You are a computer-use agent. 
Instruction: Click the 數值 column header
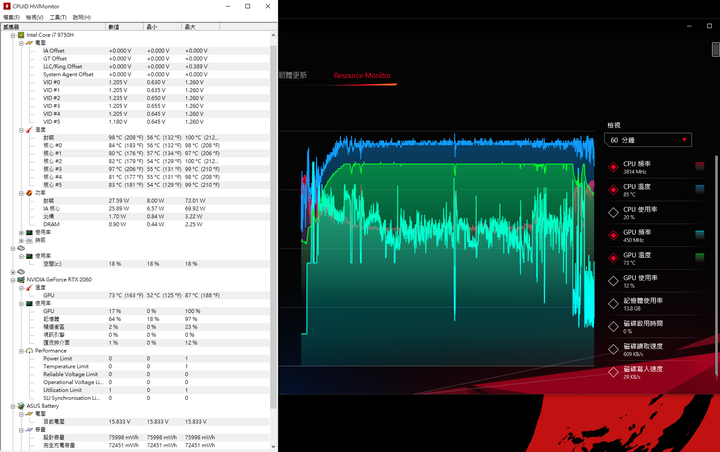pyautogui.click(x=124, y=27)
